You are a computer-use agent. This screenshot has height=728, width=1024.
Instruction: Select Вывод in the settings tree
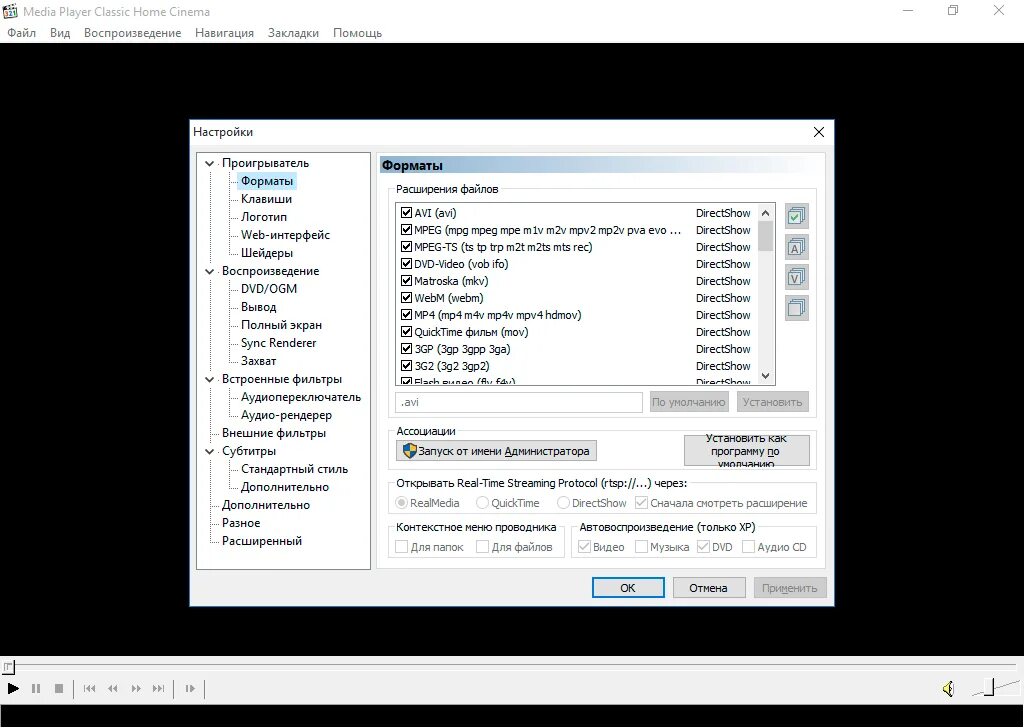[259, 307]
